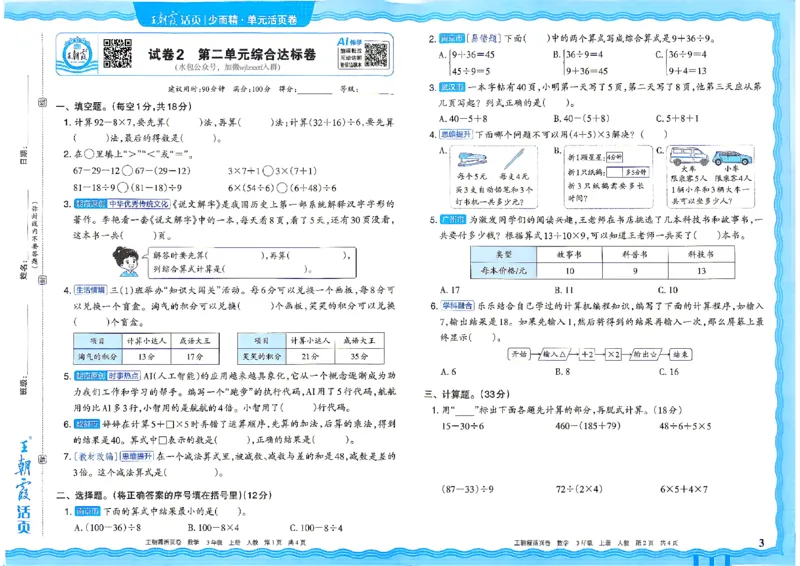
Task: Click the 生活情境 tag in question 4
Action: (x=90, y=290)
